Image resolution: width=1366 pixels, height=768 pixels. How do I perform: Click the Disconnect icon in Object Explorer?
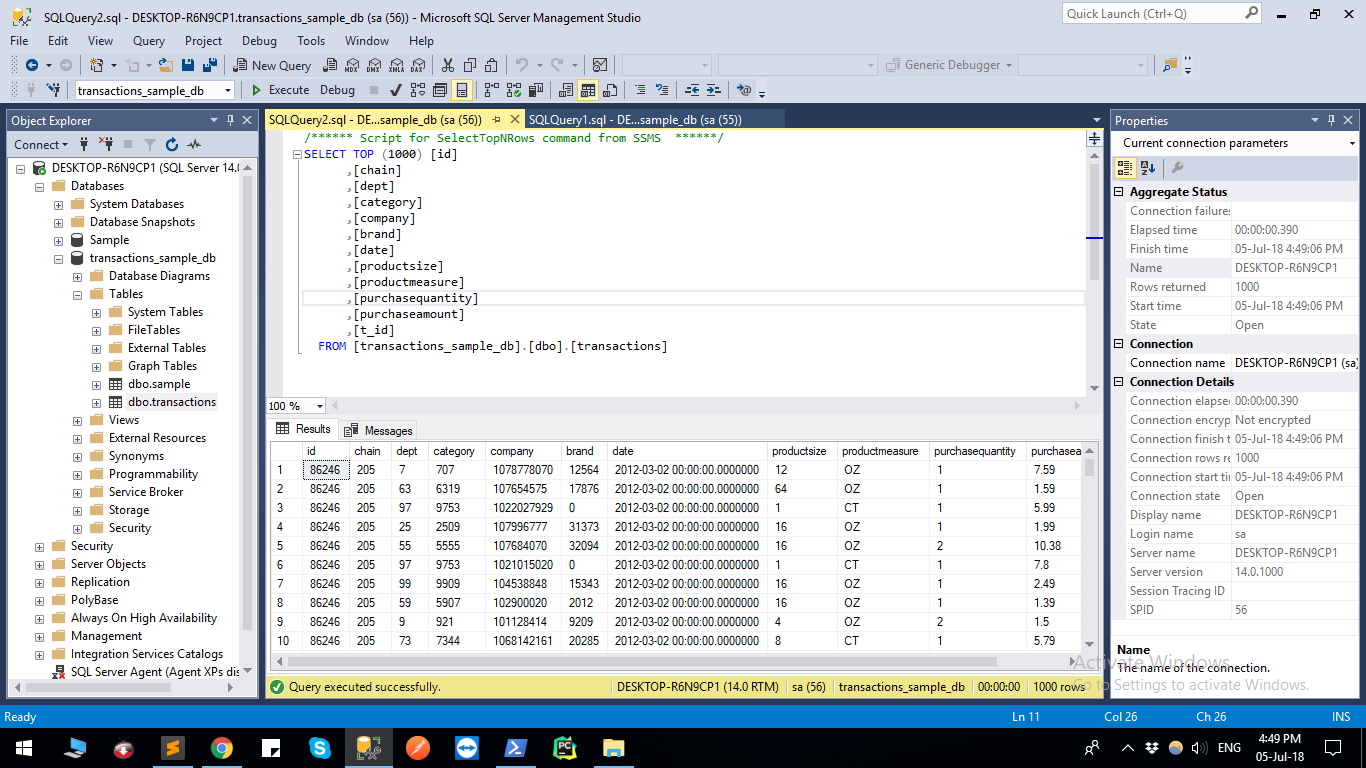point(107,144)
